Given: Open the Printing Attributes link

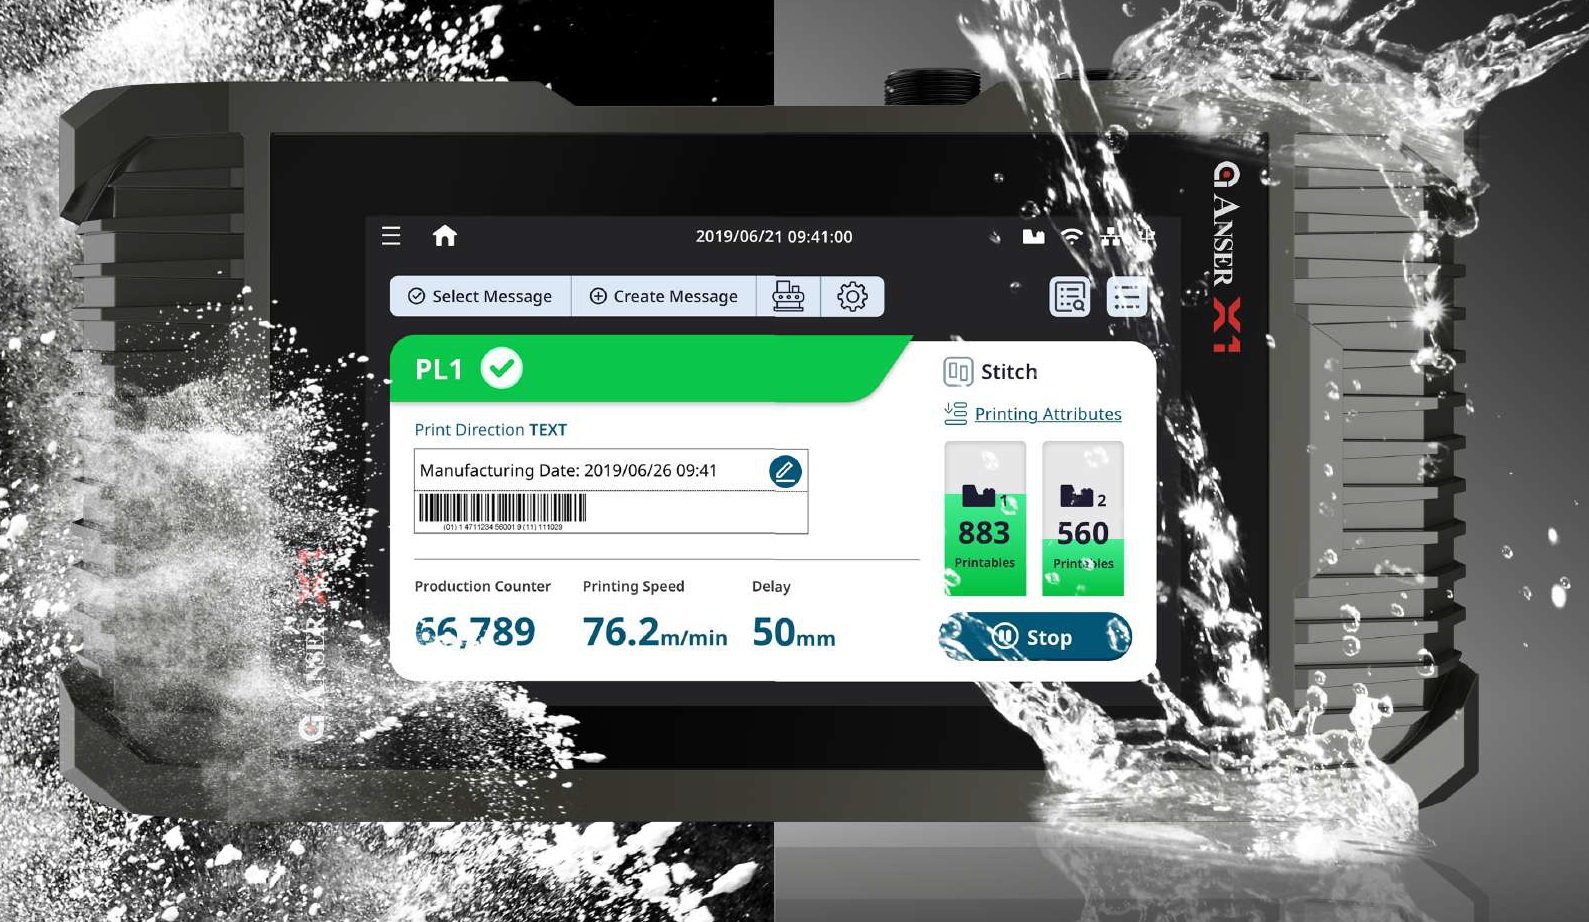Looking at the screenshot, I should 1048,414.
